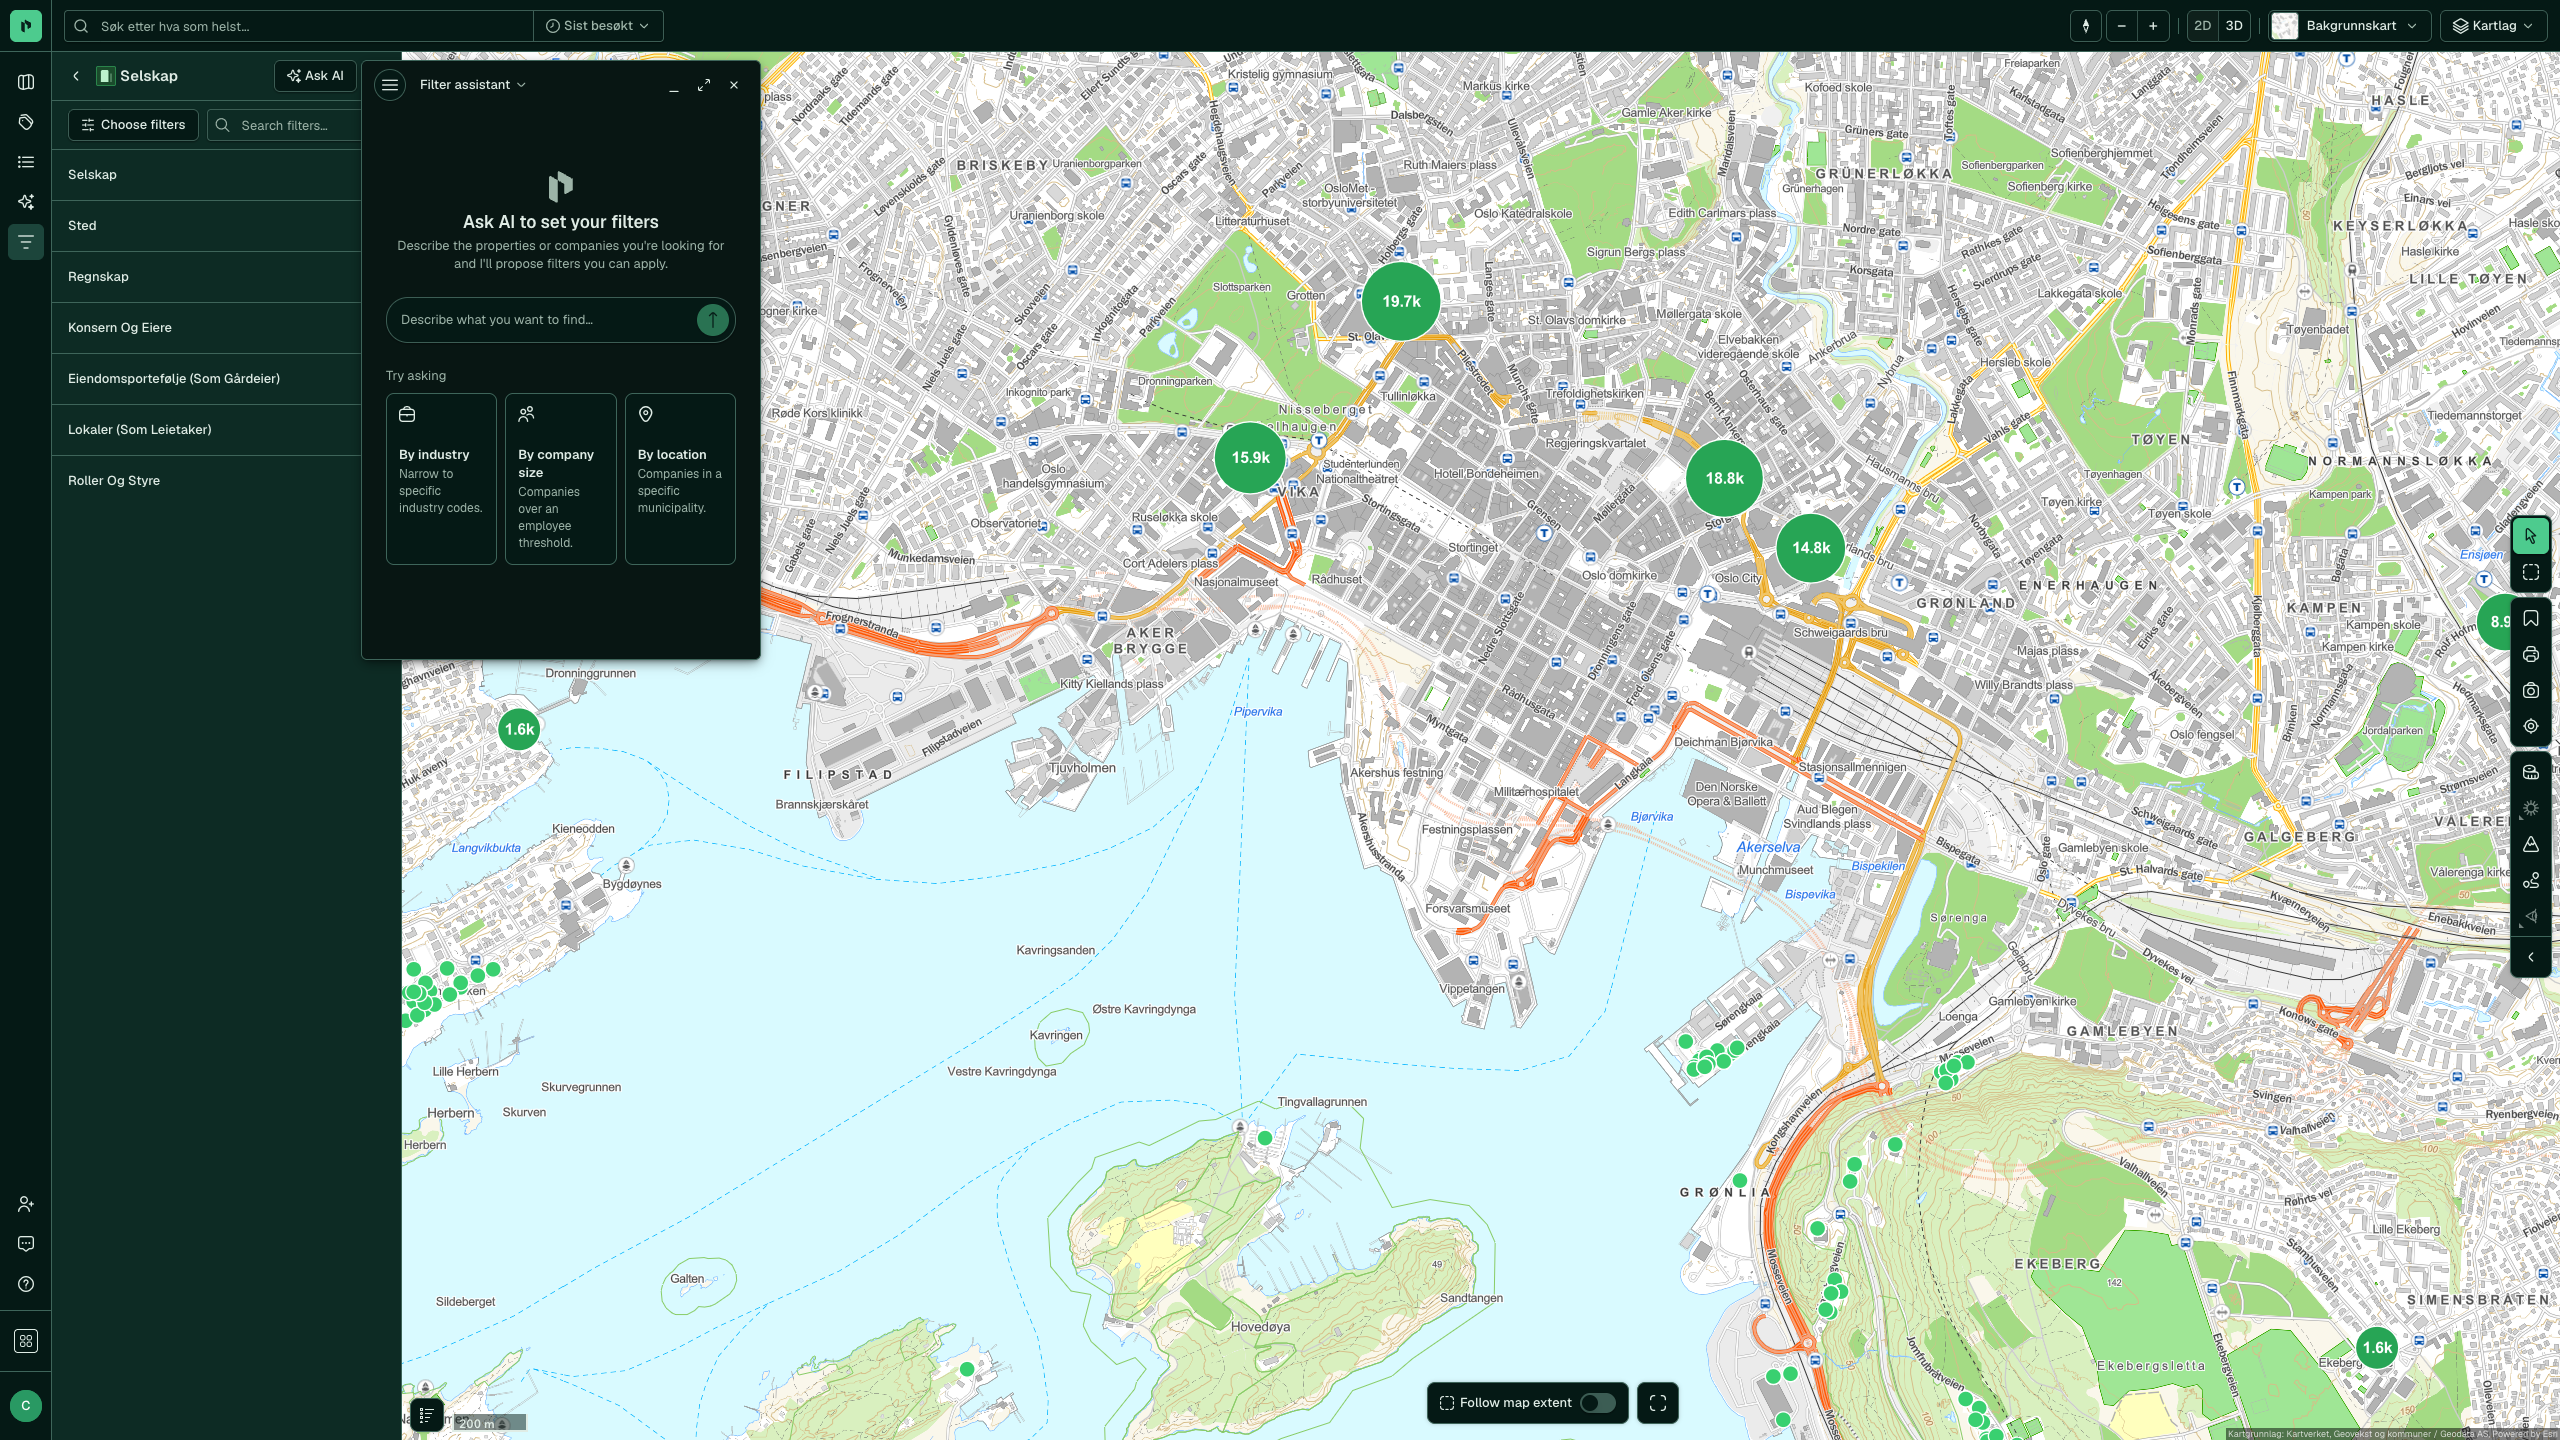
Task: Toggle Follow map extent switch
Action: 1597,1403
